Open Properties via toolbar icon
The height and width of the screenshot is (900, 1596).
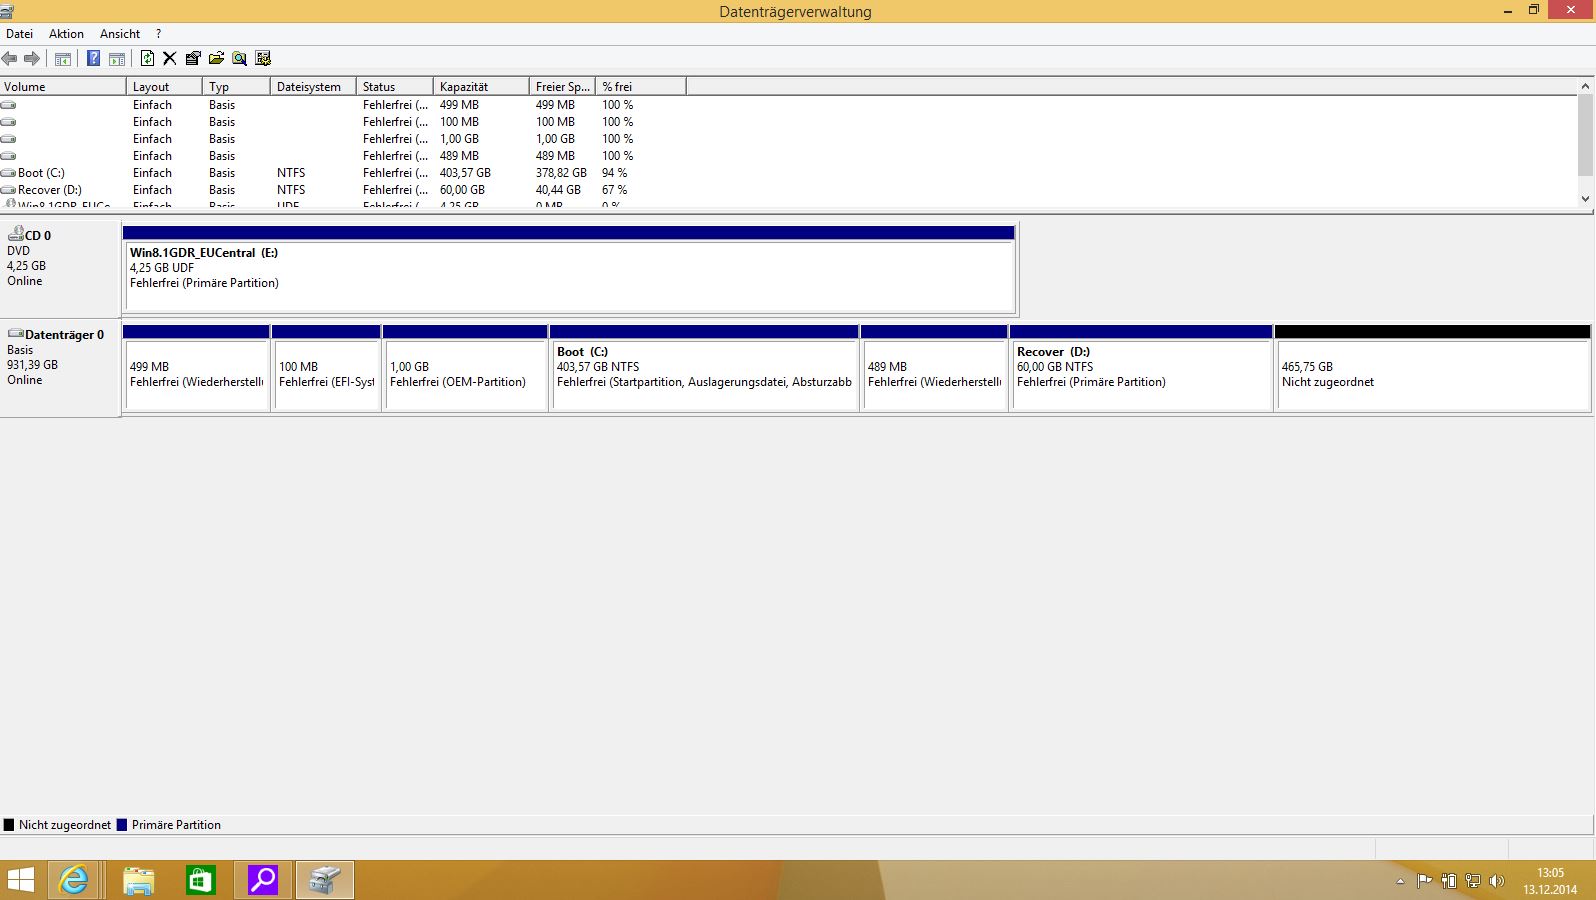193,59
